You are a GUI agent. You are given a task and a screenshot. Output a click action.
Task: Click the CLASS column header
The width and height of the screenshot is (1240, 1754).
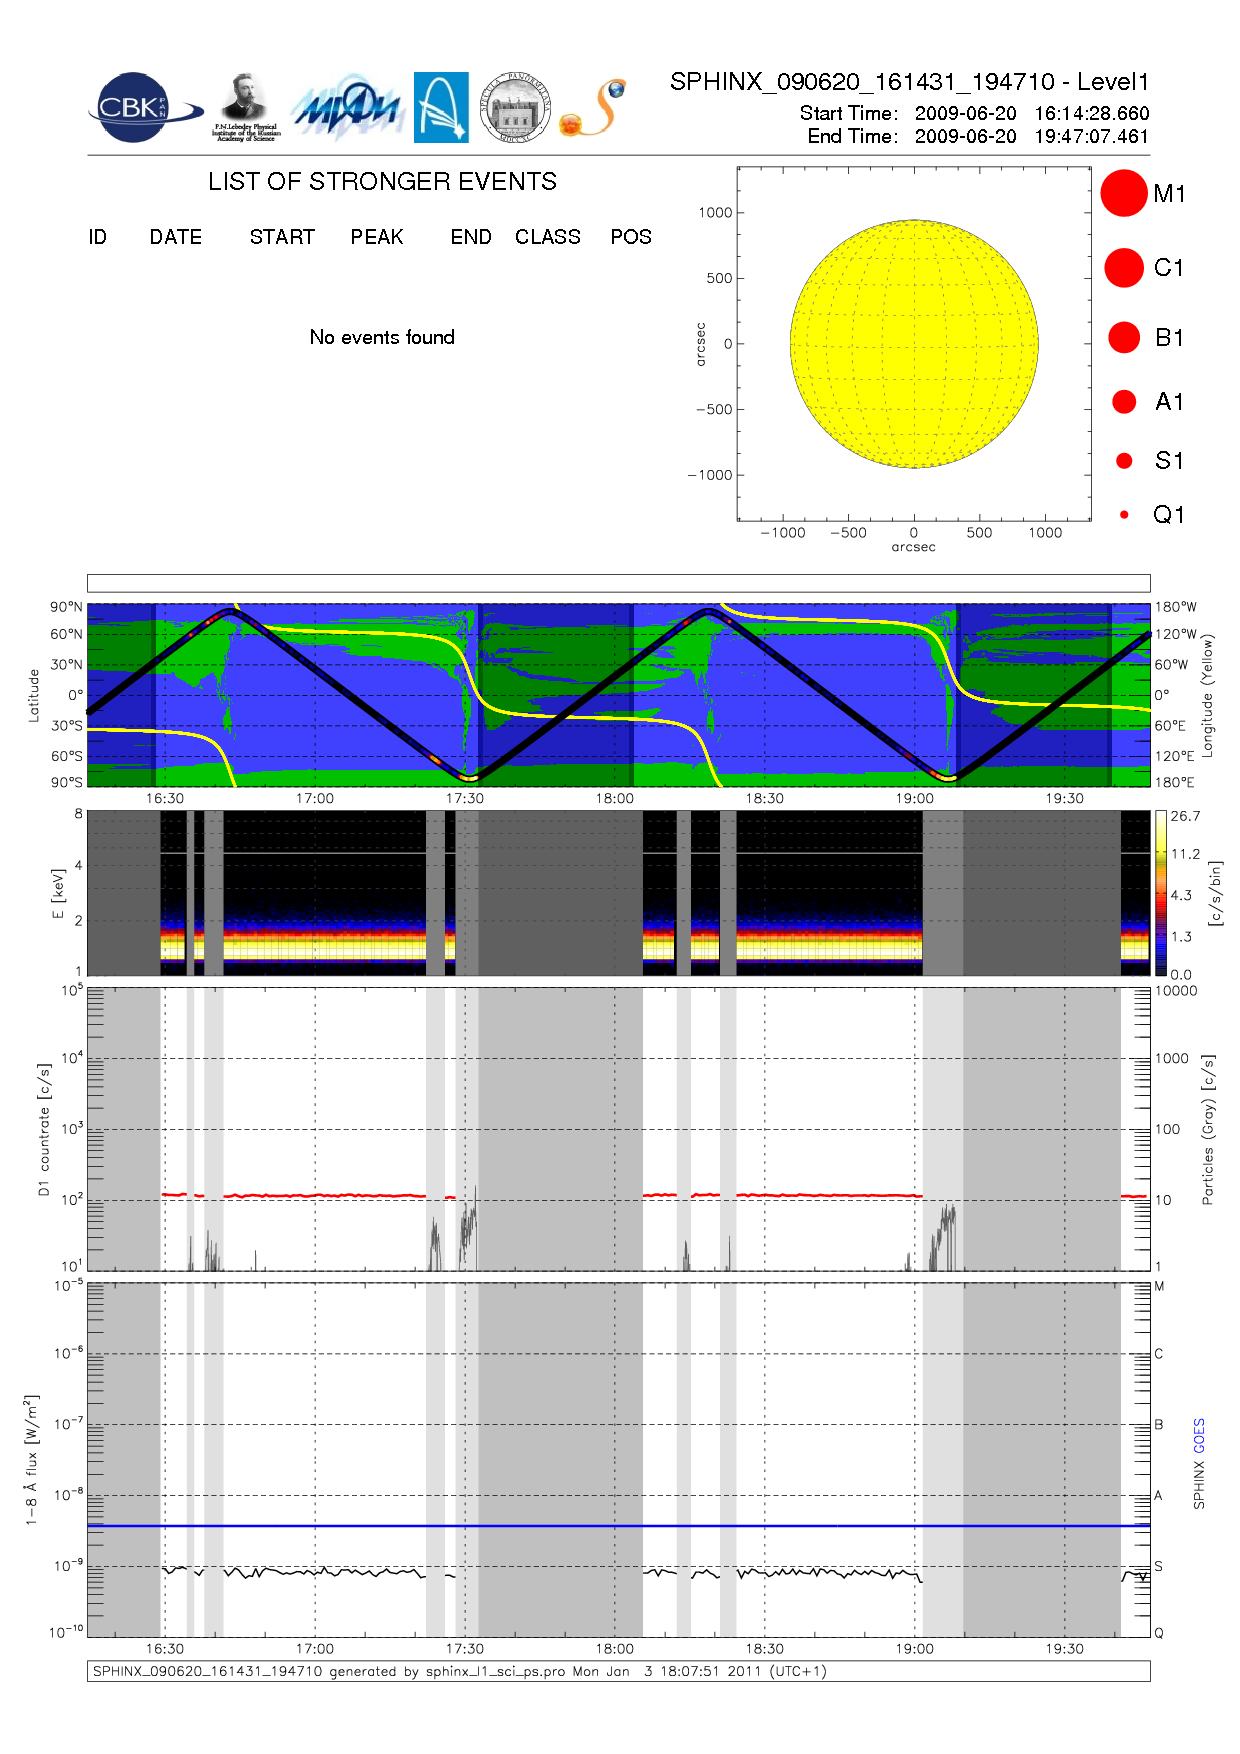[548, 237]
